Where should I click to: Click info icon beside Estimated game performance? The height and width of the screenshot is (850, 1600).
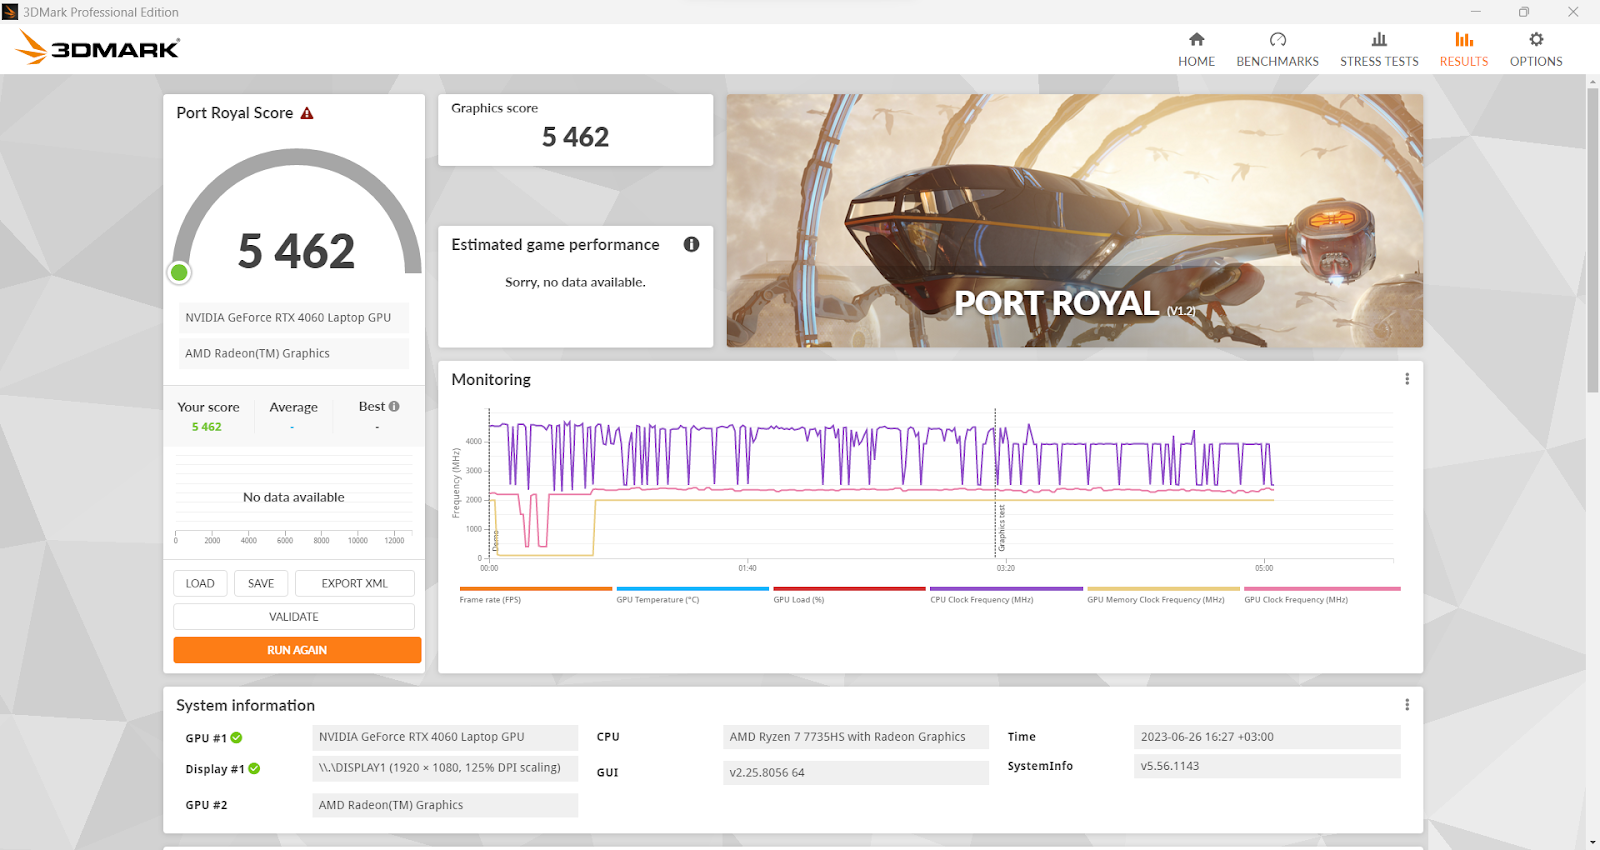(691, 245)
